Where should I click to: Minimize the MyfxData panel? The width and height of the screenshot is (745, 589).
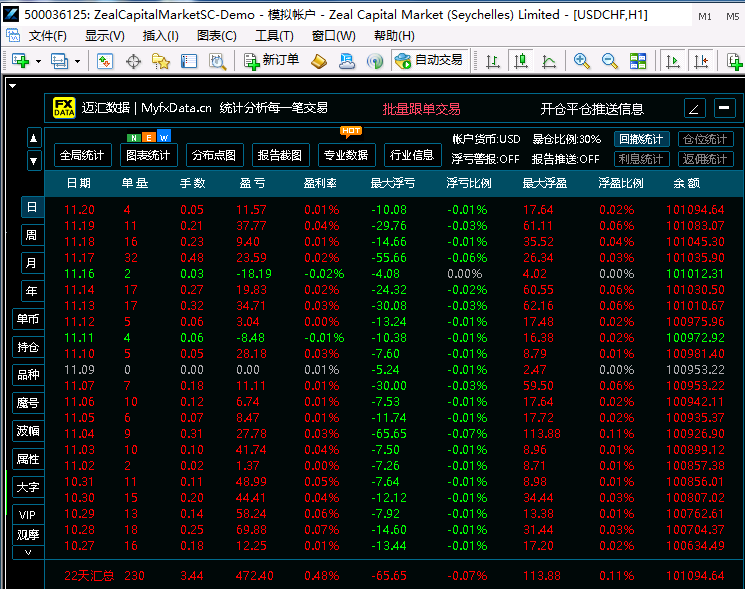724,108
